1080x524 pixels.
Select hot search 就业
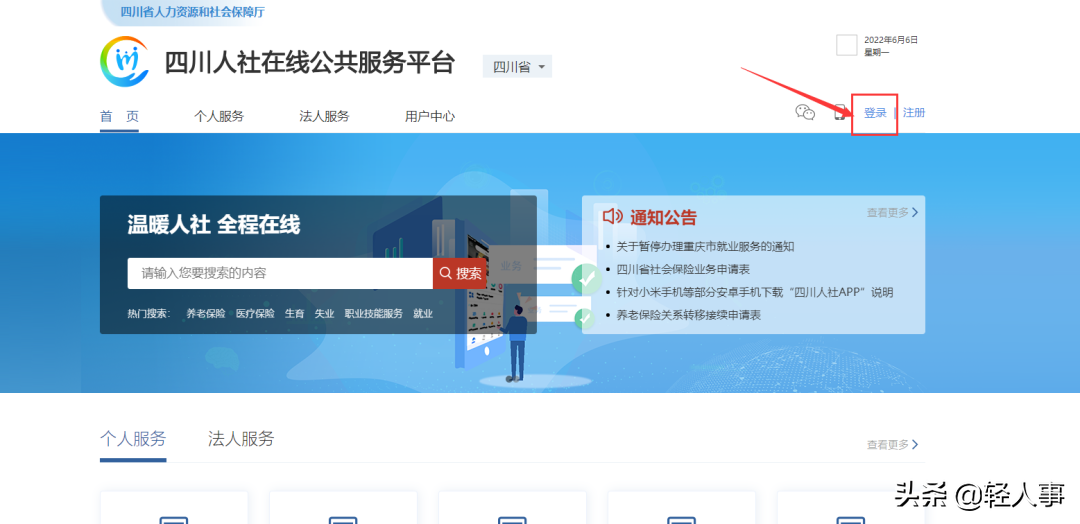(x=423, y=314)
